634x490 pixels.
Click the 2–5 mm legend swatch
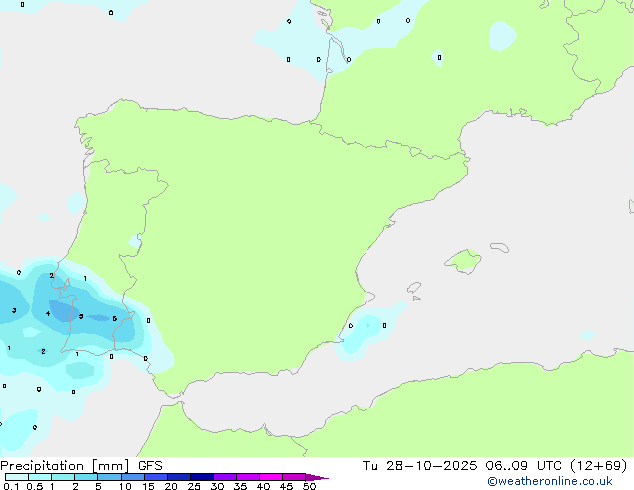(86, 477)
